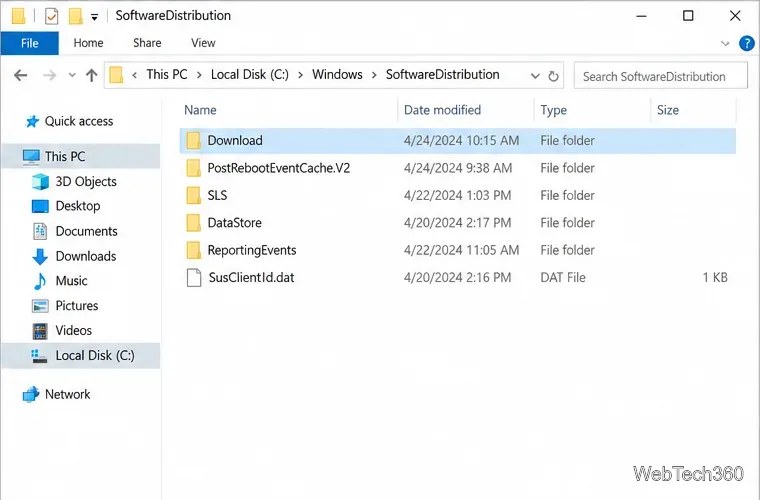Image resolution: width=760 pixels, height=500 pixels.
Task: Click the 4/22/2024 1:03 PM date
Action: pyautogui.click(x=458, y=195)
